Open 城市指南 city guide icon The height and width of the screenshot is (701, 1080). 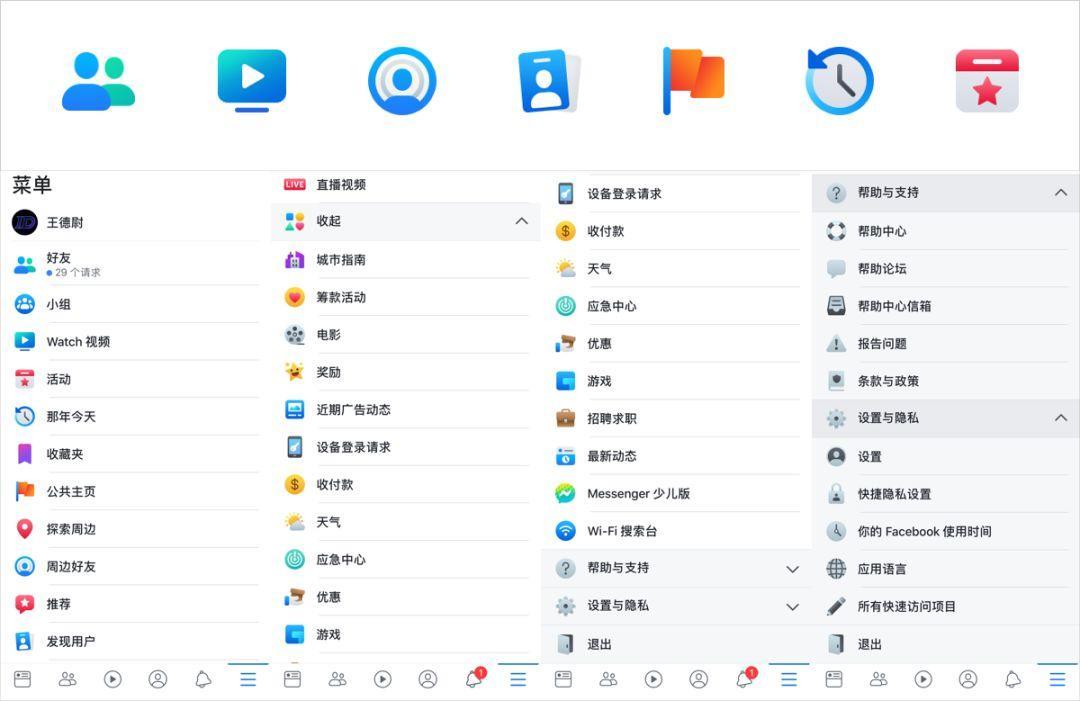(x=294, y=260)
